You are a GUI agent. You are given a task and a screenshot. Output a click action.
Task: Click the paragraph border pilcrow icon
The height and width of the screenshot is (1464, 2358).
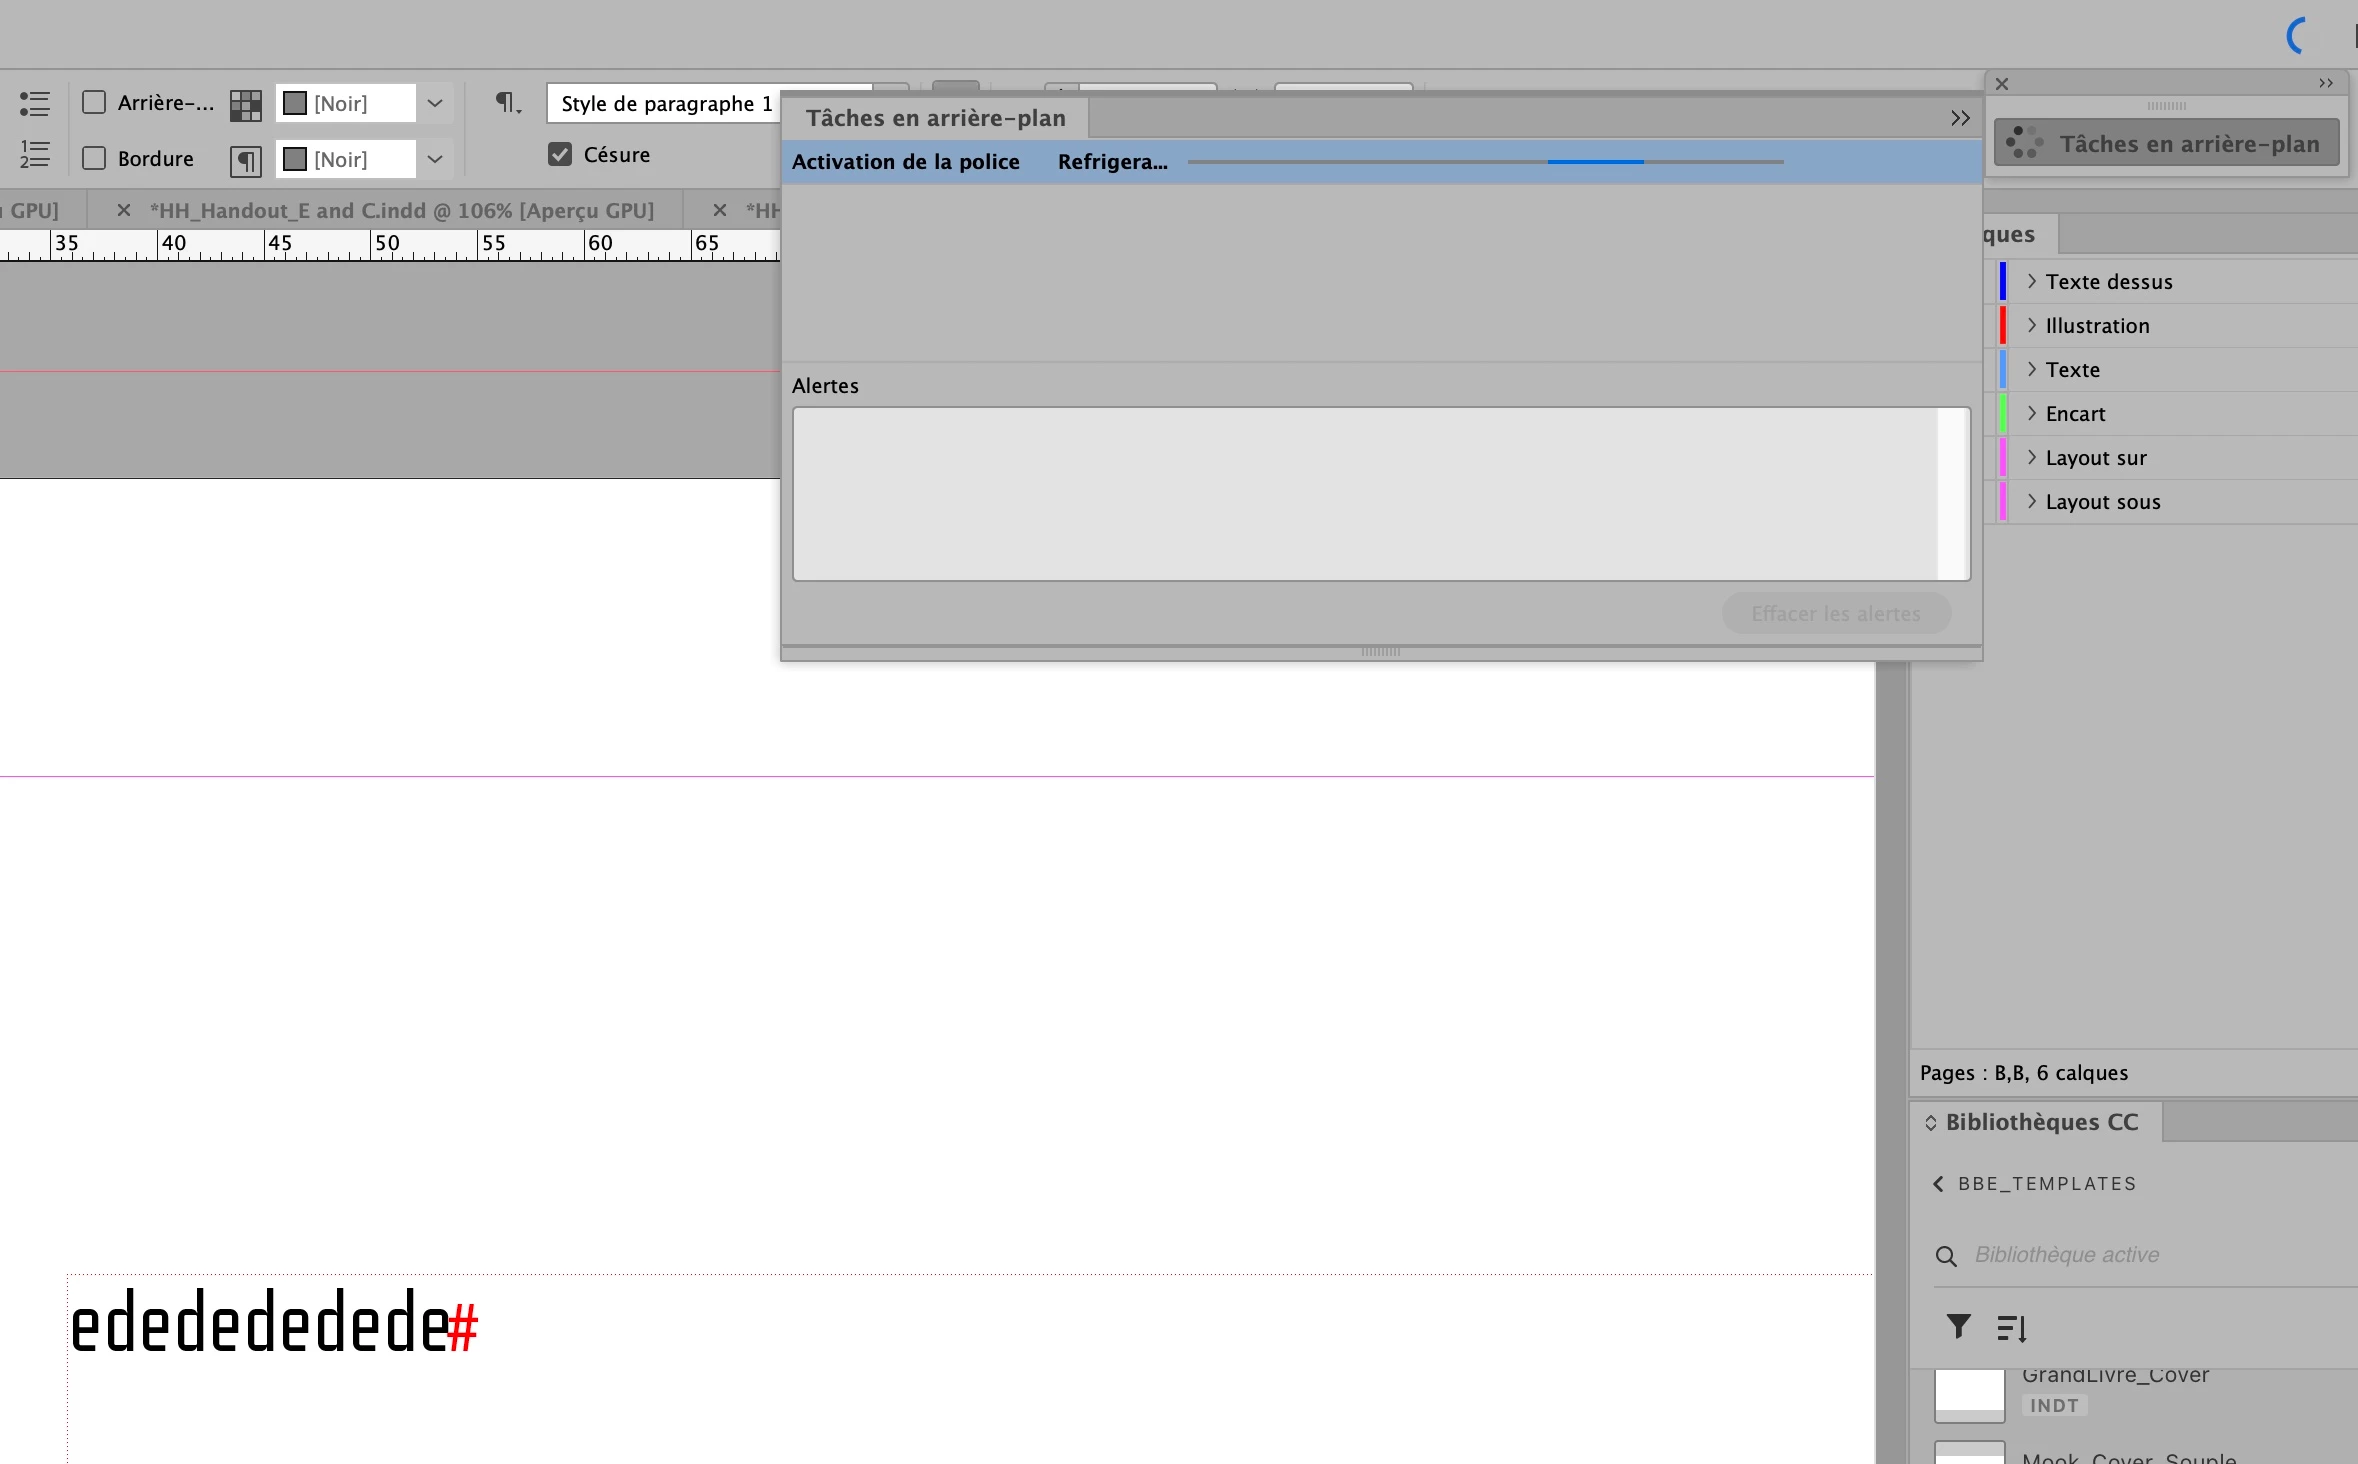pyautogui.click(x=245, y=160)
